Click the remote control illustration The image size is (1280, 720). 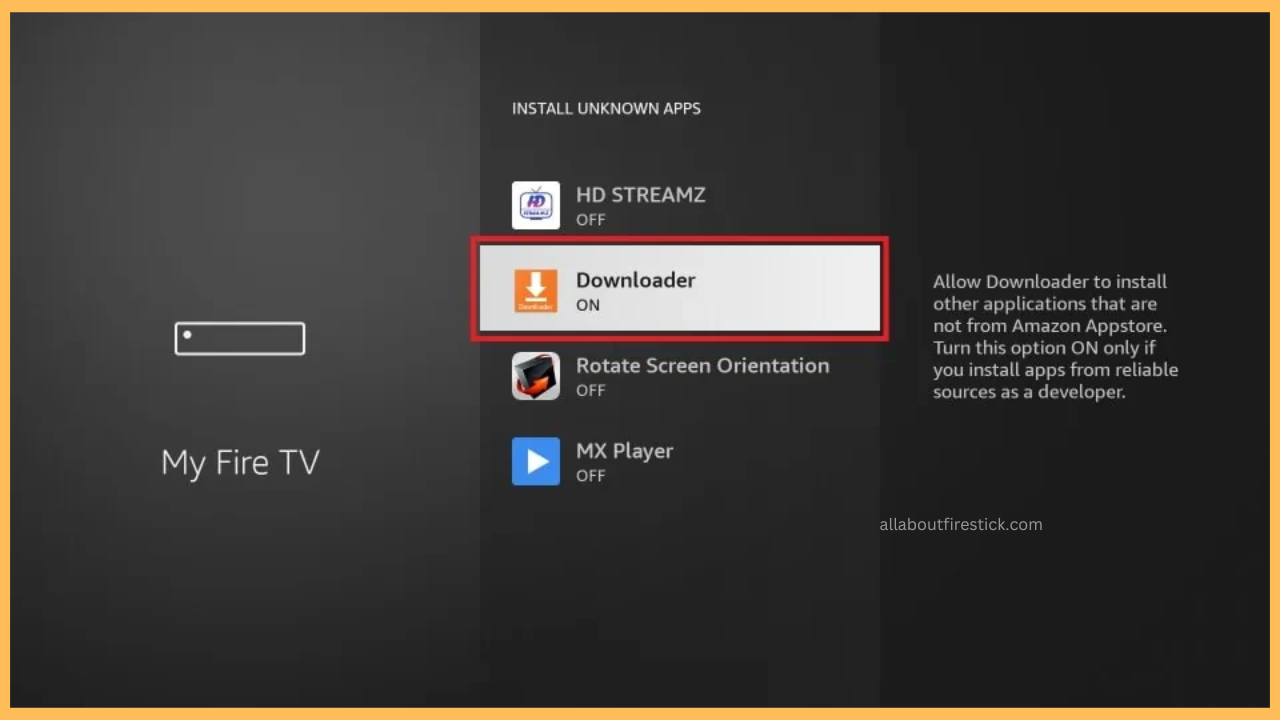pos(240,338)
